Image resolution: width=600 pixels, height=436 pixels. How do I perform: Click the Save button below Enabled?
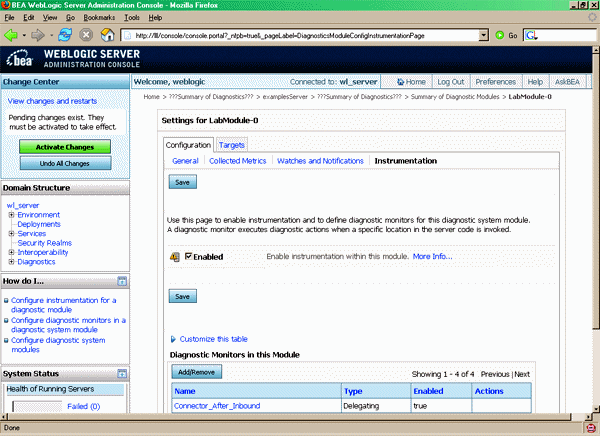point(183,296)
